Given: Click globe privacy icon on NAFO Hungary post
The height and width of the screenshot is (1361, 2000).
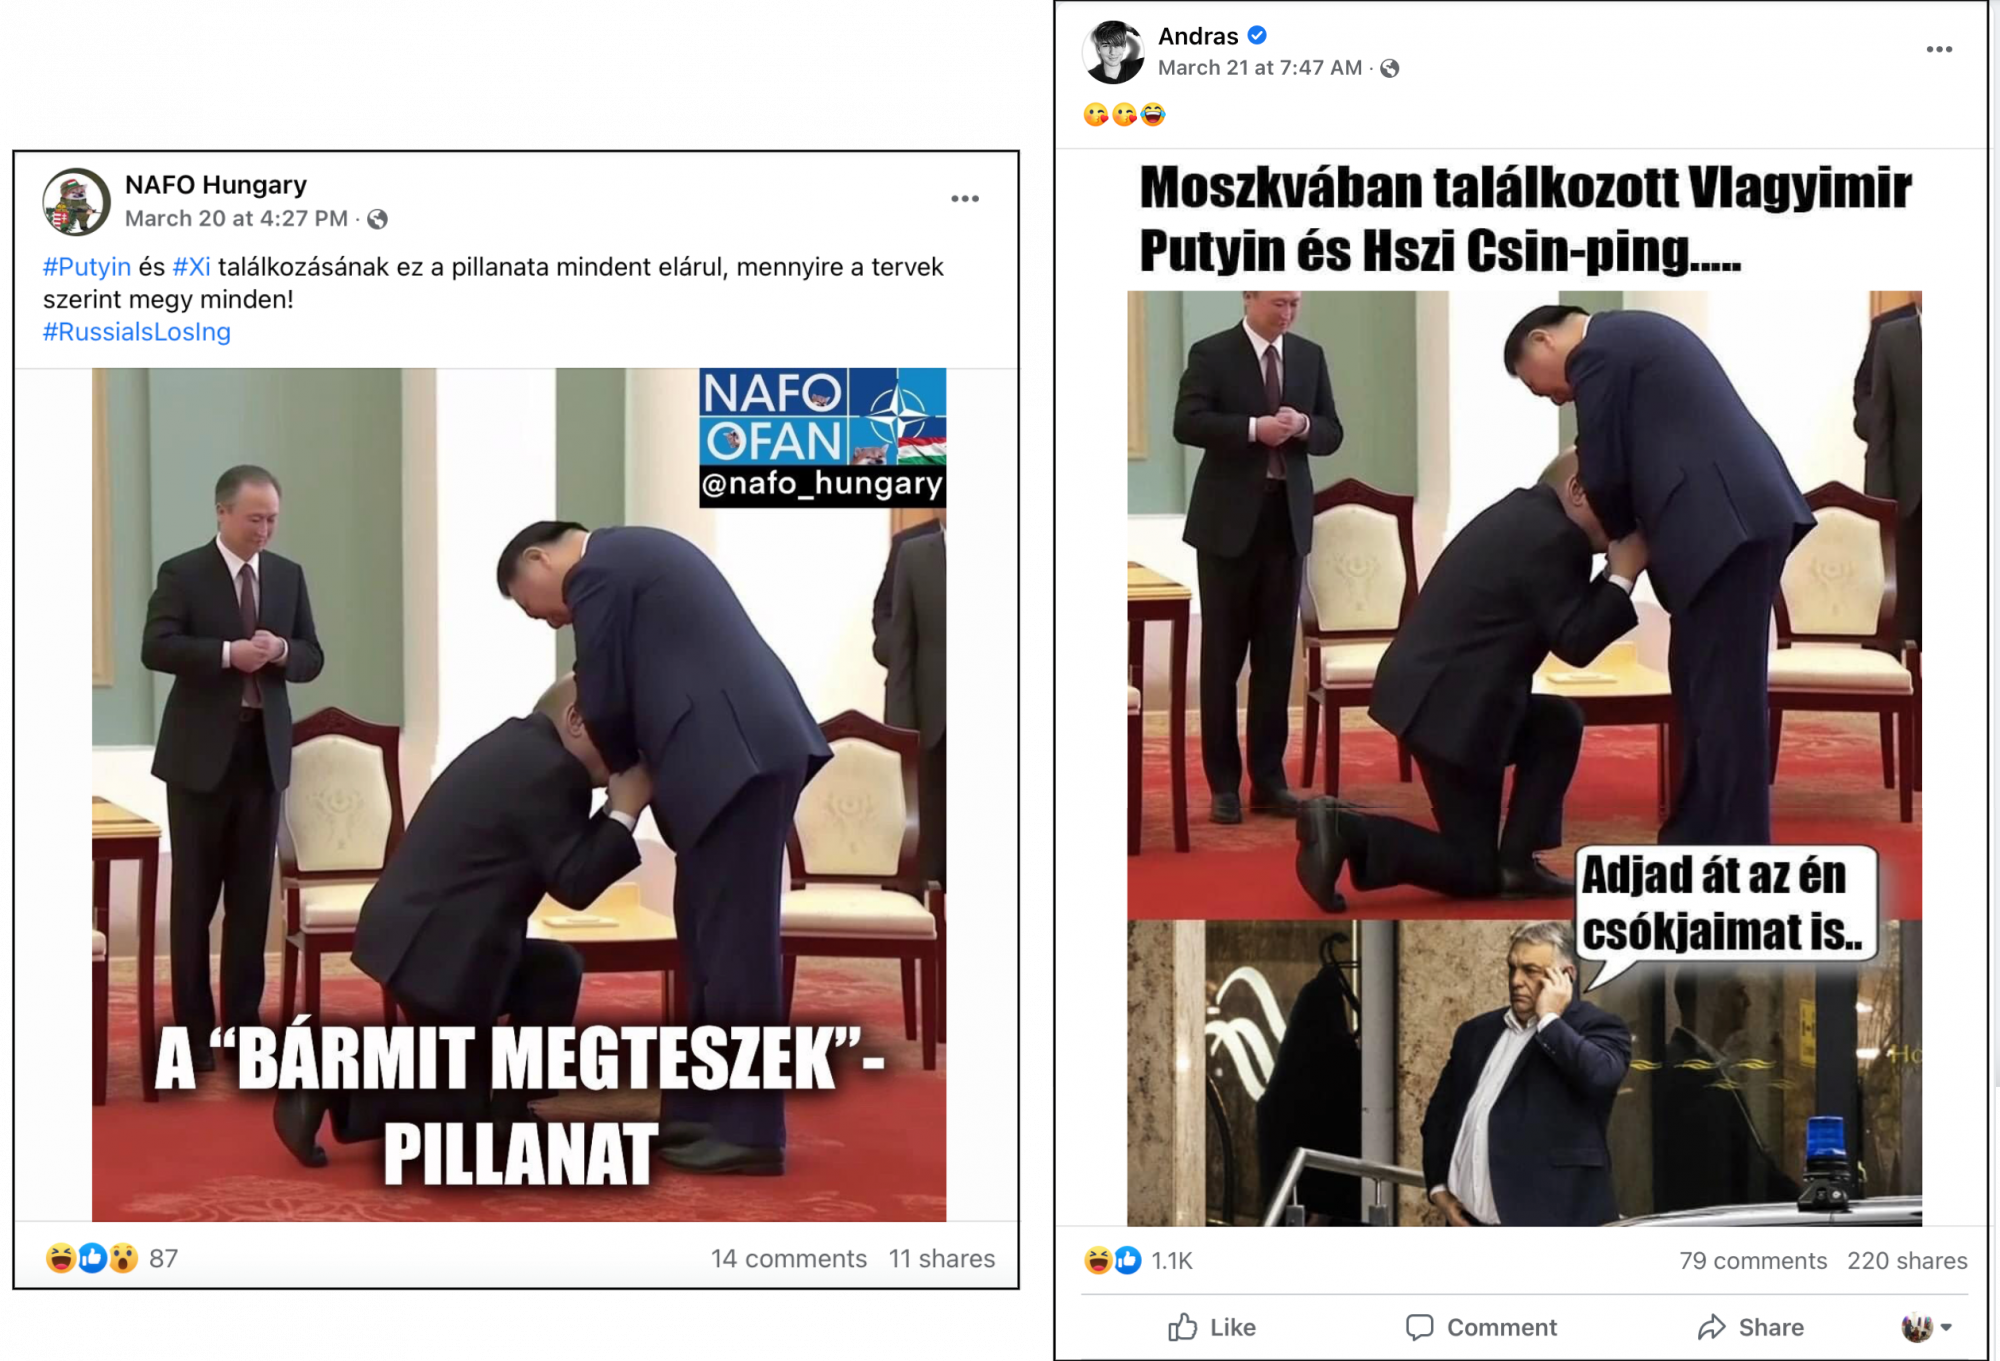Looking at the screenshot, I should click(x=377, y=219).
